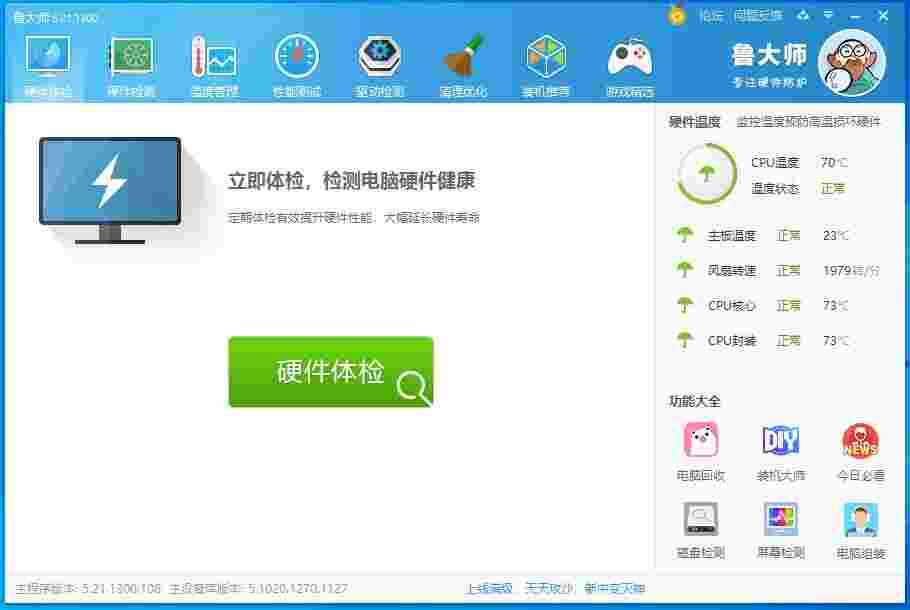Open the main menu dropdown arrow in title bar
The height and width of the screenshot is (610, 910).
point(828,16)
